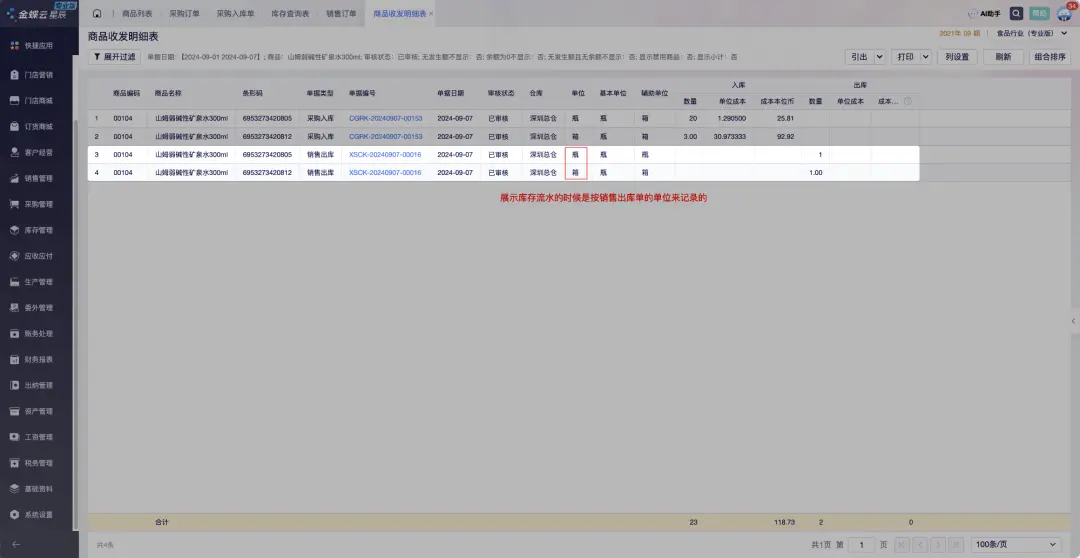Collapse the sidebar with bottom-left arrow

pos(15,545)
